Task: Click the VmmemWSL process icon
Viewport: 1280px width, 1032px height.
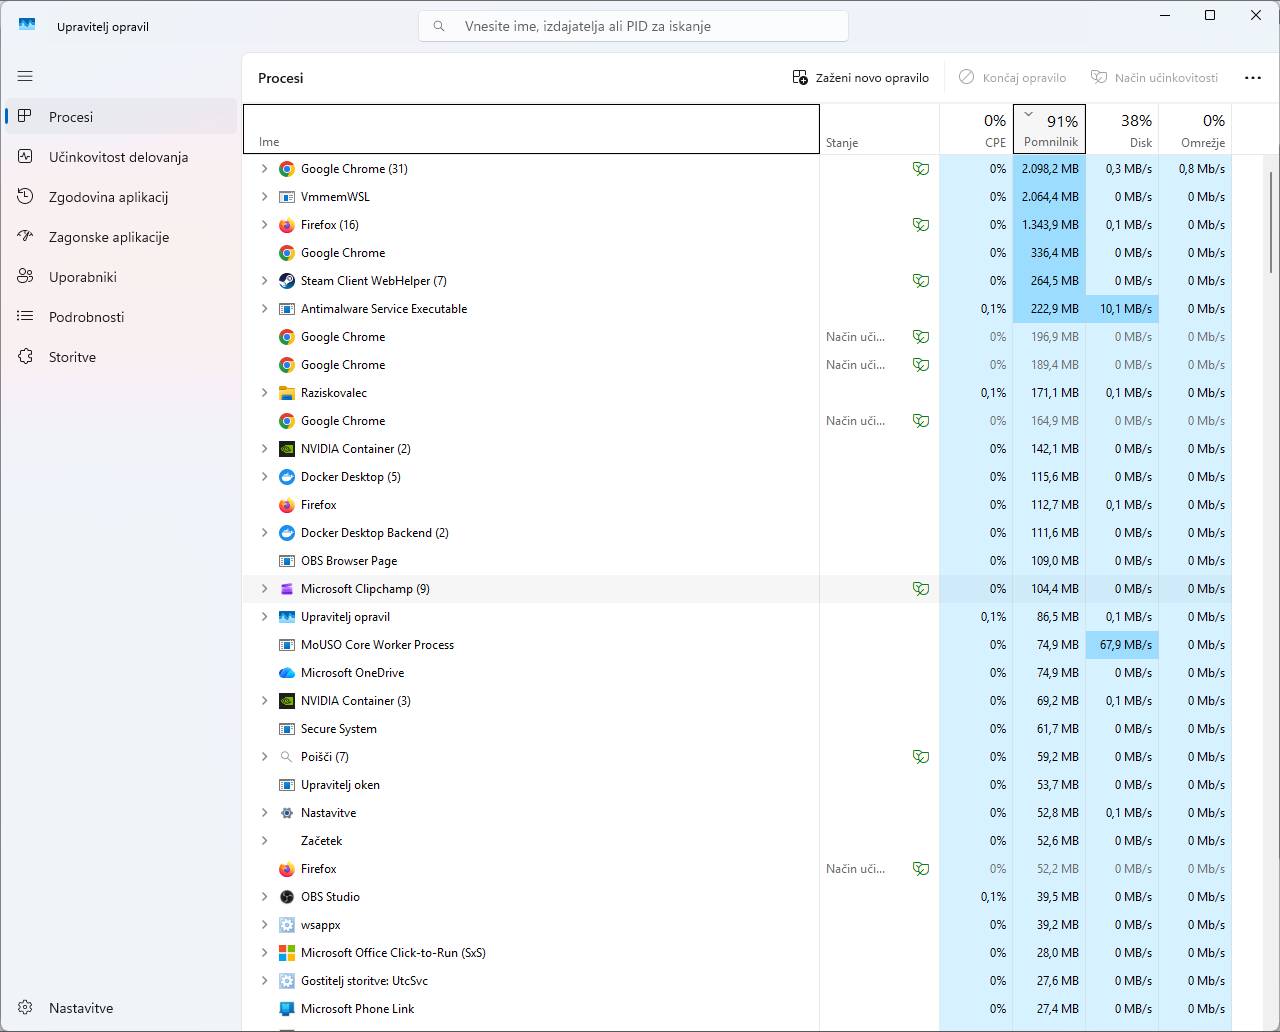Action: (x=287, y=197)
